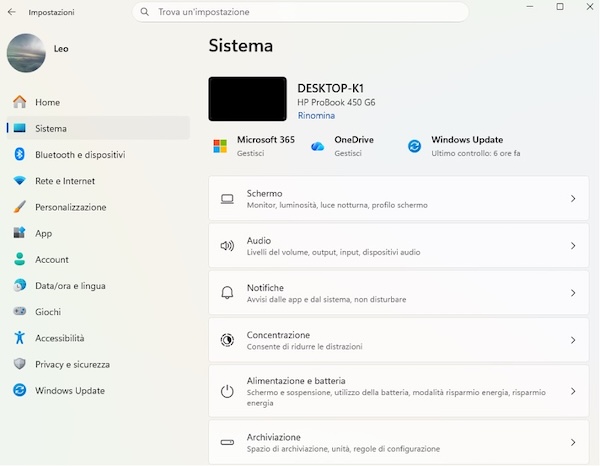Open Privacy e sicurezza label
This screenshot has height=466, width=600.
click(x=72, y=364)
